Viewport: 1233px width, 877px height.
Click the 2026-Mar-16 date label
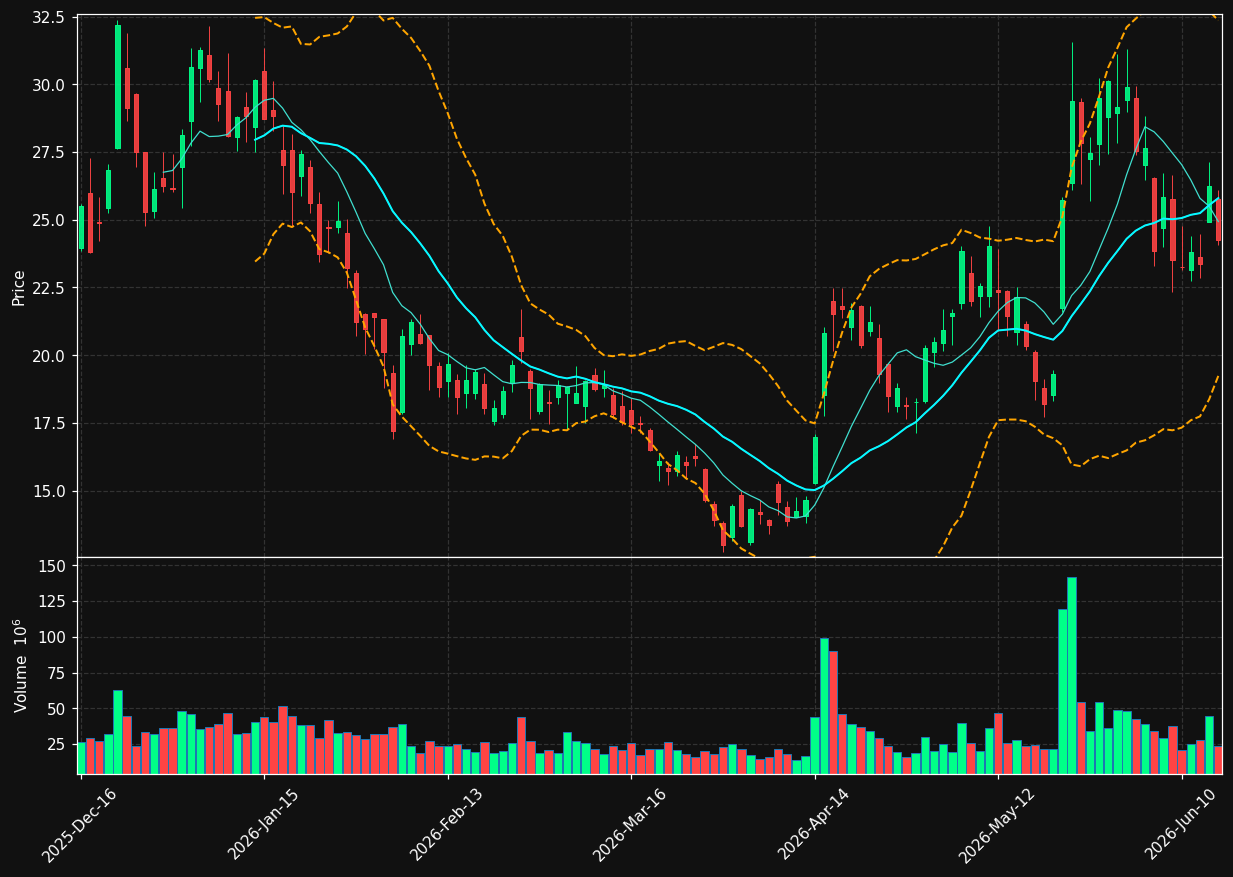click(630, 825)
